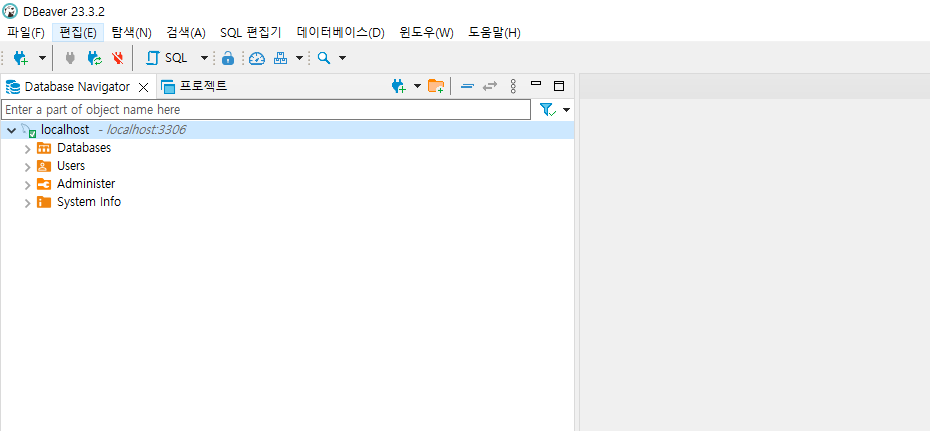Select the System Info tree item
Viewport: 930px width, 431px height.
click(89, 202)
